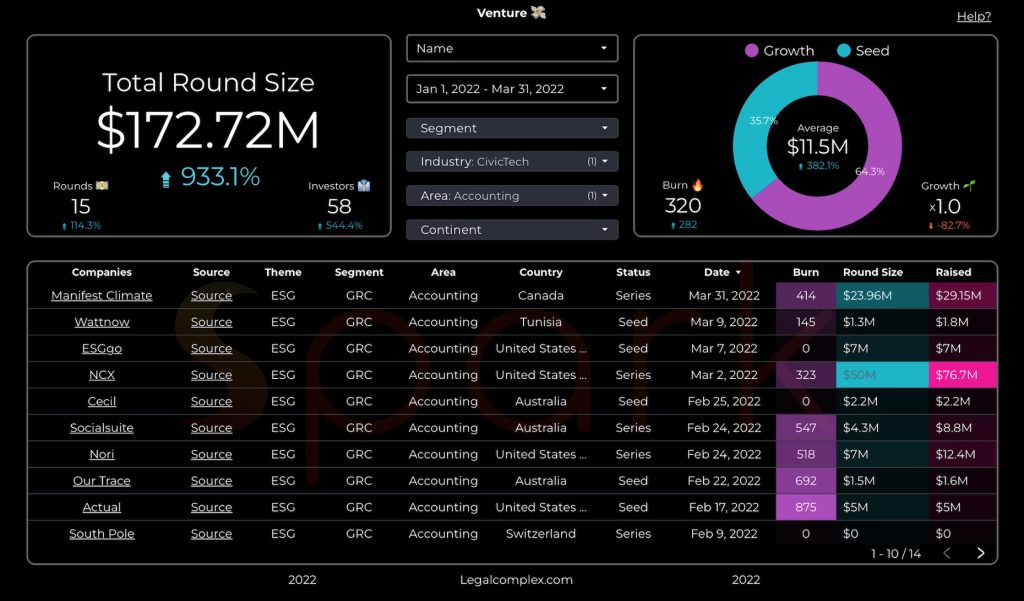Open the Cecil company link

pyautogui.click(x=102, y=401)
